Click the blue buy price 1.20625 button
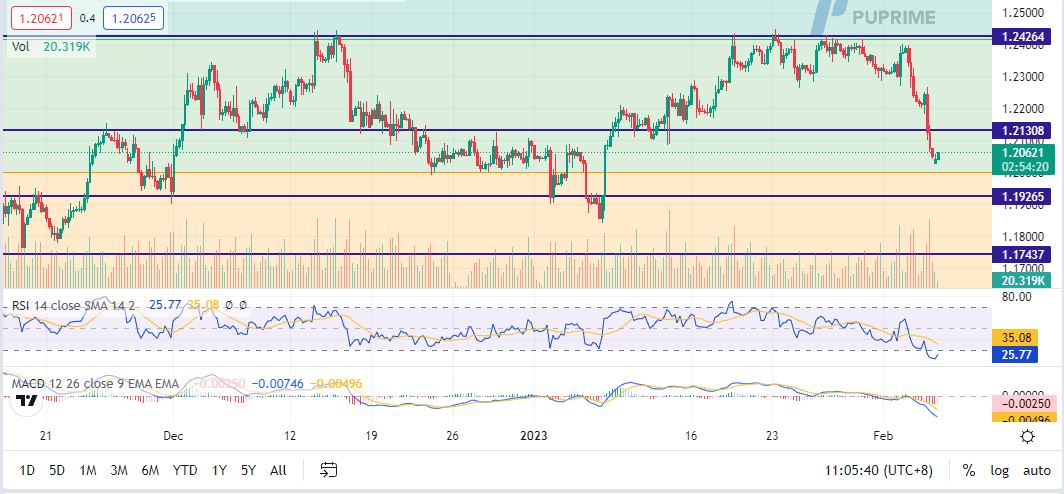Image resolution: width=1064 pixels, height=494 pixels. pyautogui.click(x=134, y=18)
